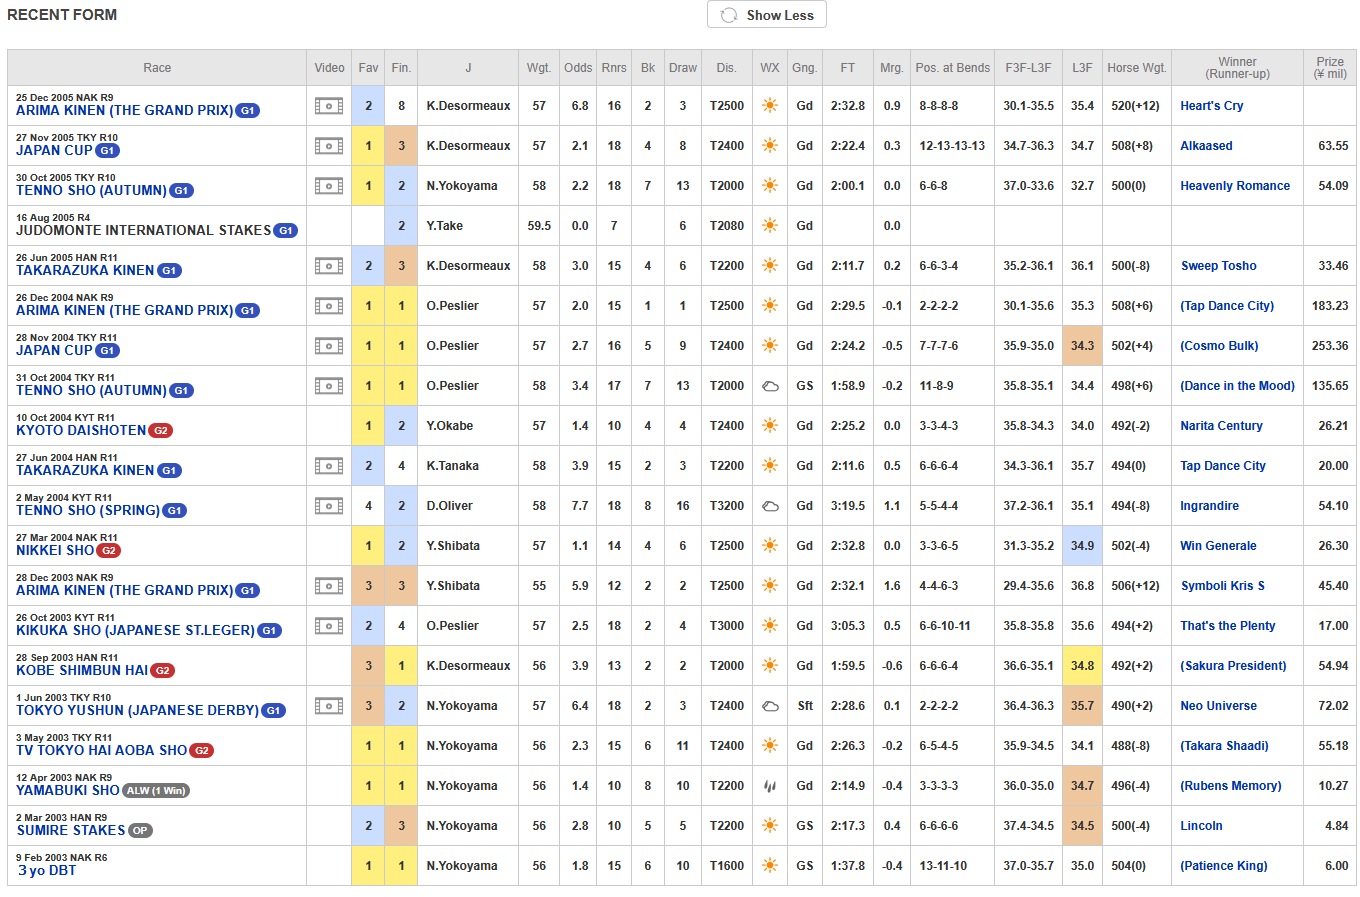Open Judomonte International Stakes race link
The height and width of the screenshot is (897, 1360).
[143, 231]
